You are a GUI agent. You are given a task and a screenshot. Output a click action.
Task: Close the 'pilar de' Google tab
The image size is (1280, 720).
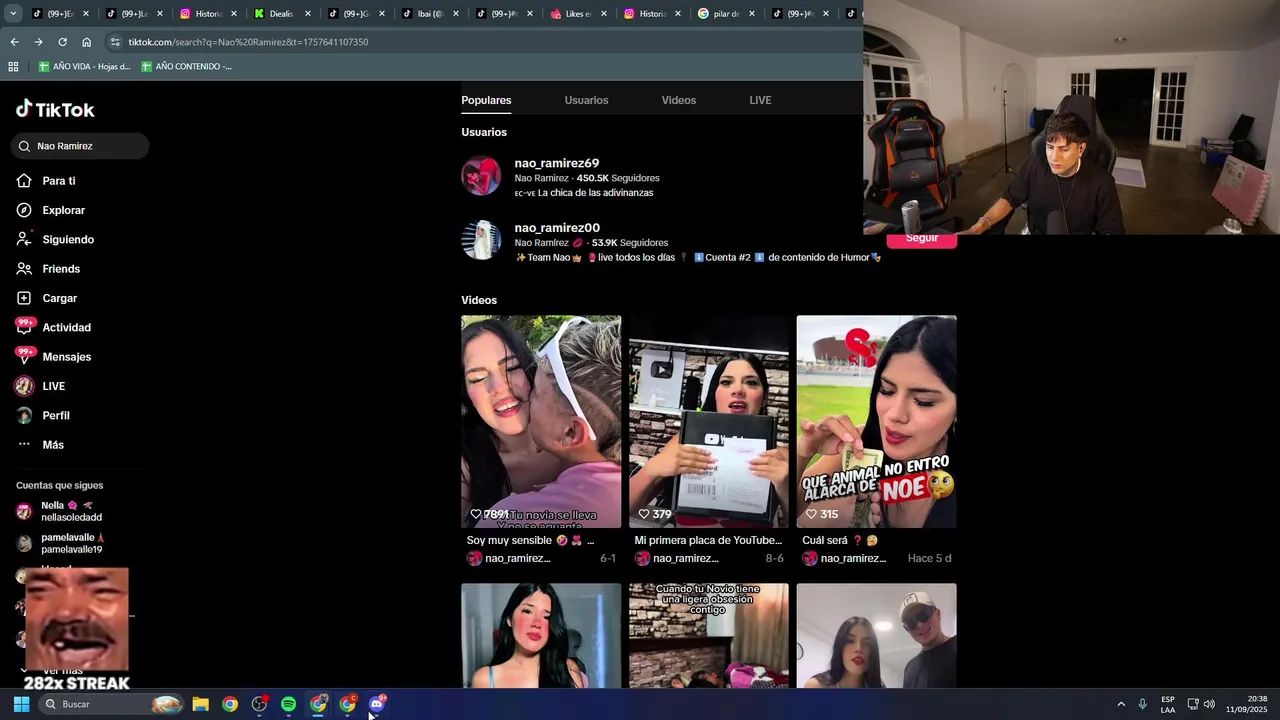[751, 14]
